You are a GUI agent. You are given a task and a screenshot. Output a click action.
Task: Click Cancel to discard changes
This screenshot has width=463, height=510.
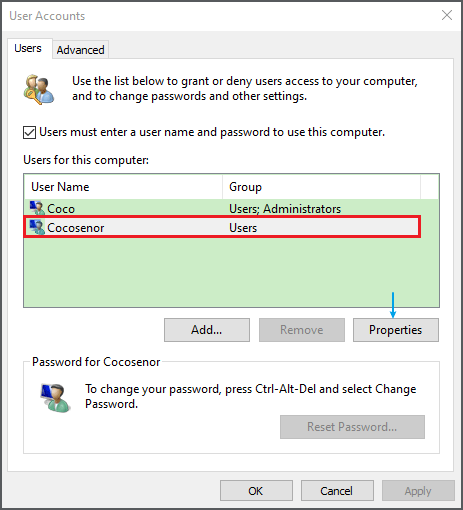337,491
